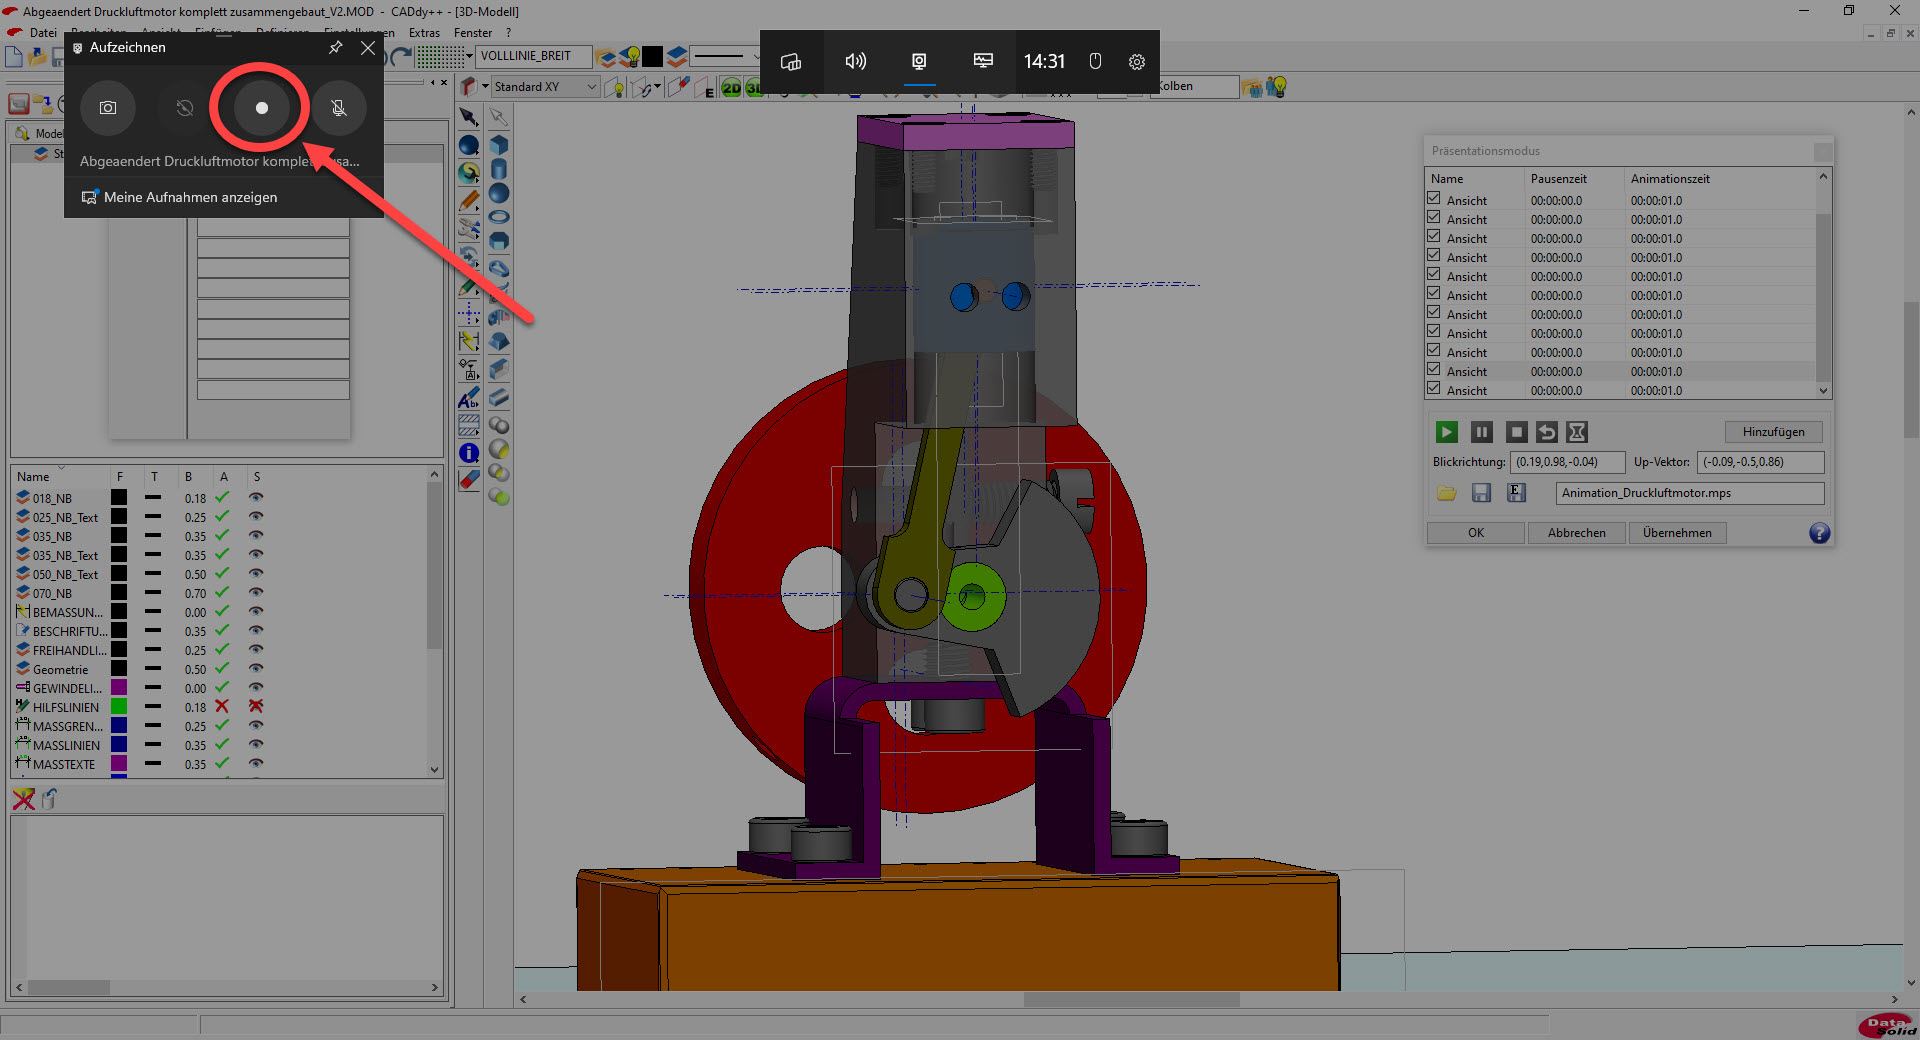Image resolution: width=1920 pixels, height=1040 pixels.
Task: Toggle visibility eye of 018_NB layer
Action: [x=256, y=498]
